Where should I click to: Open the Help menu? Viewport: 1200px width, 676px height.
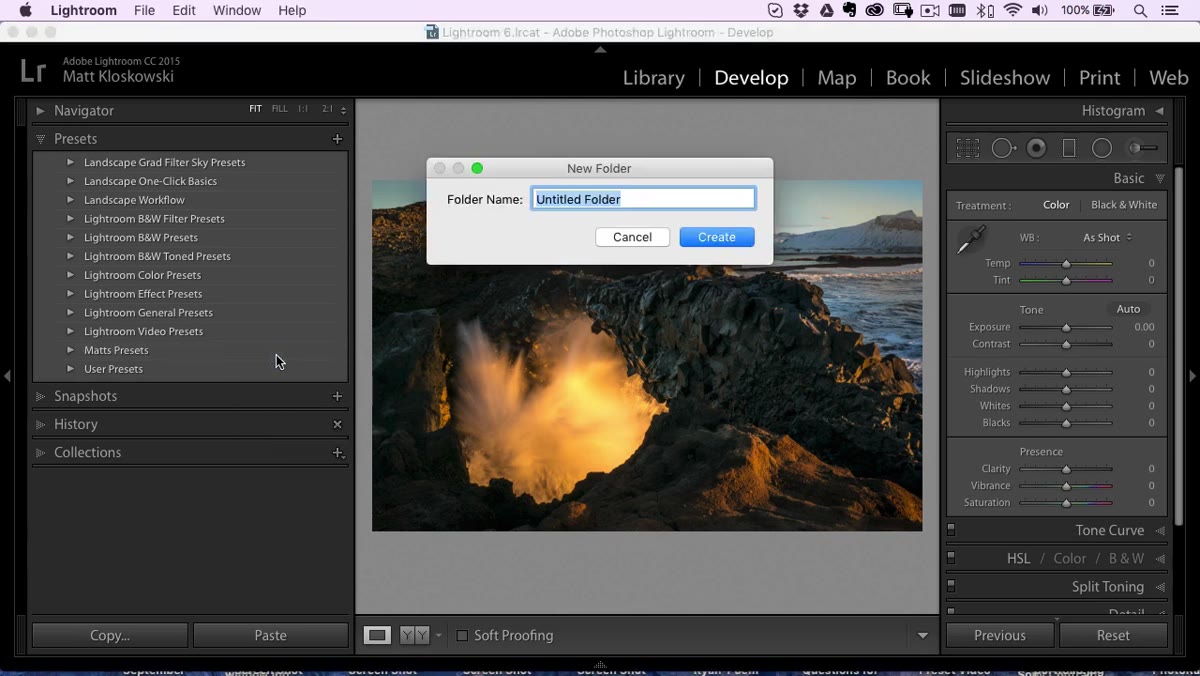pos(292,10)
